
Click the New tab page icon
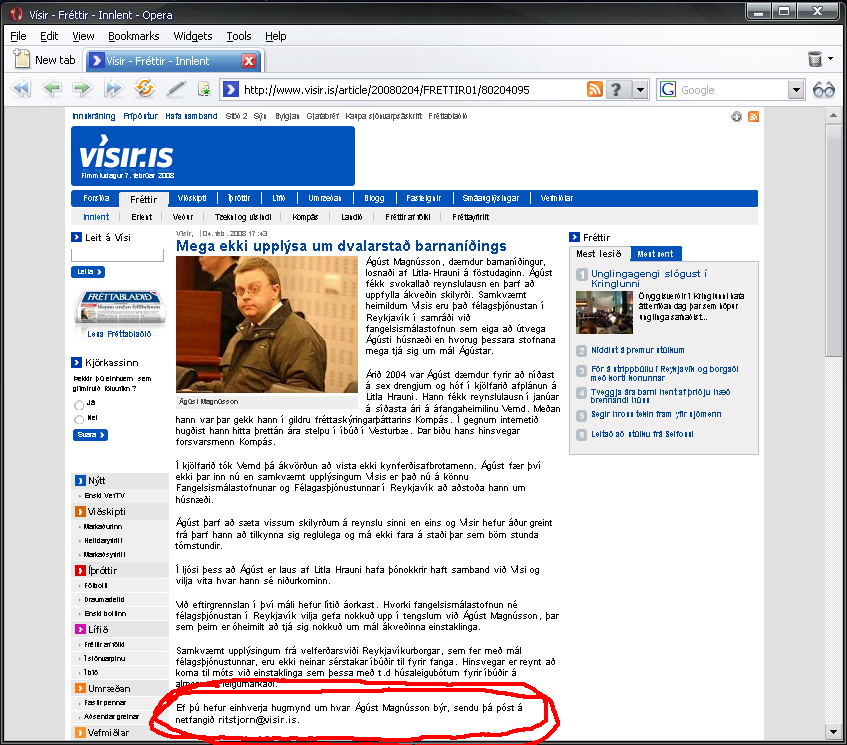tap(22, 59)
